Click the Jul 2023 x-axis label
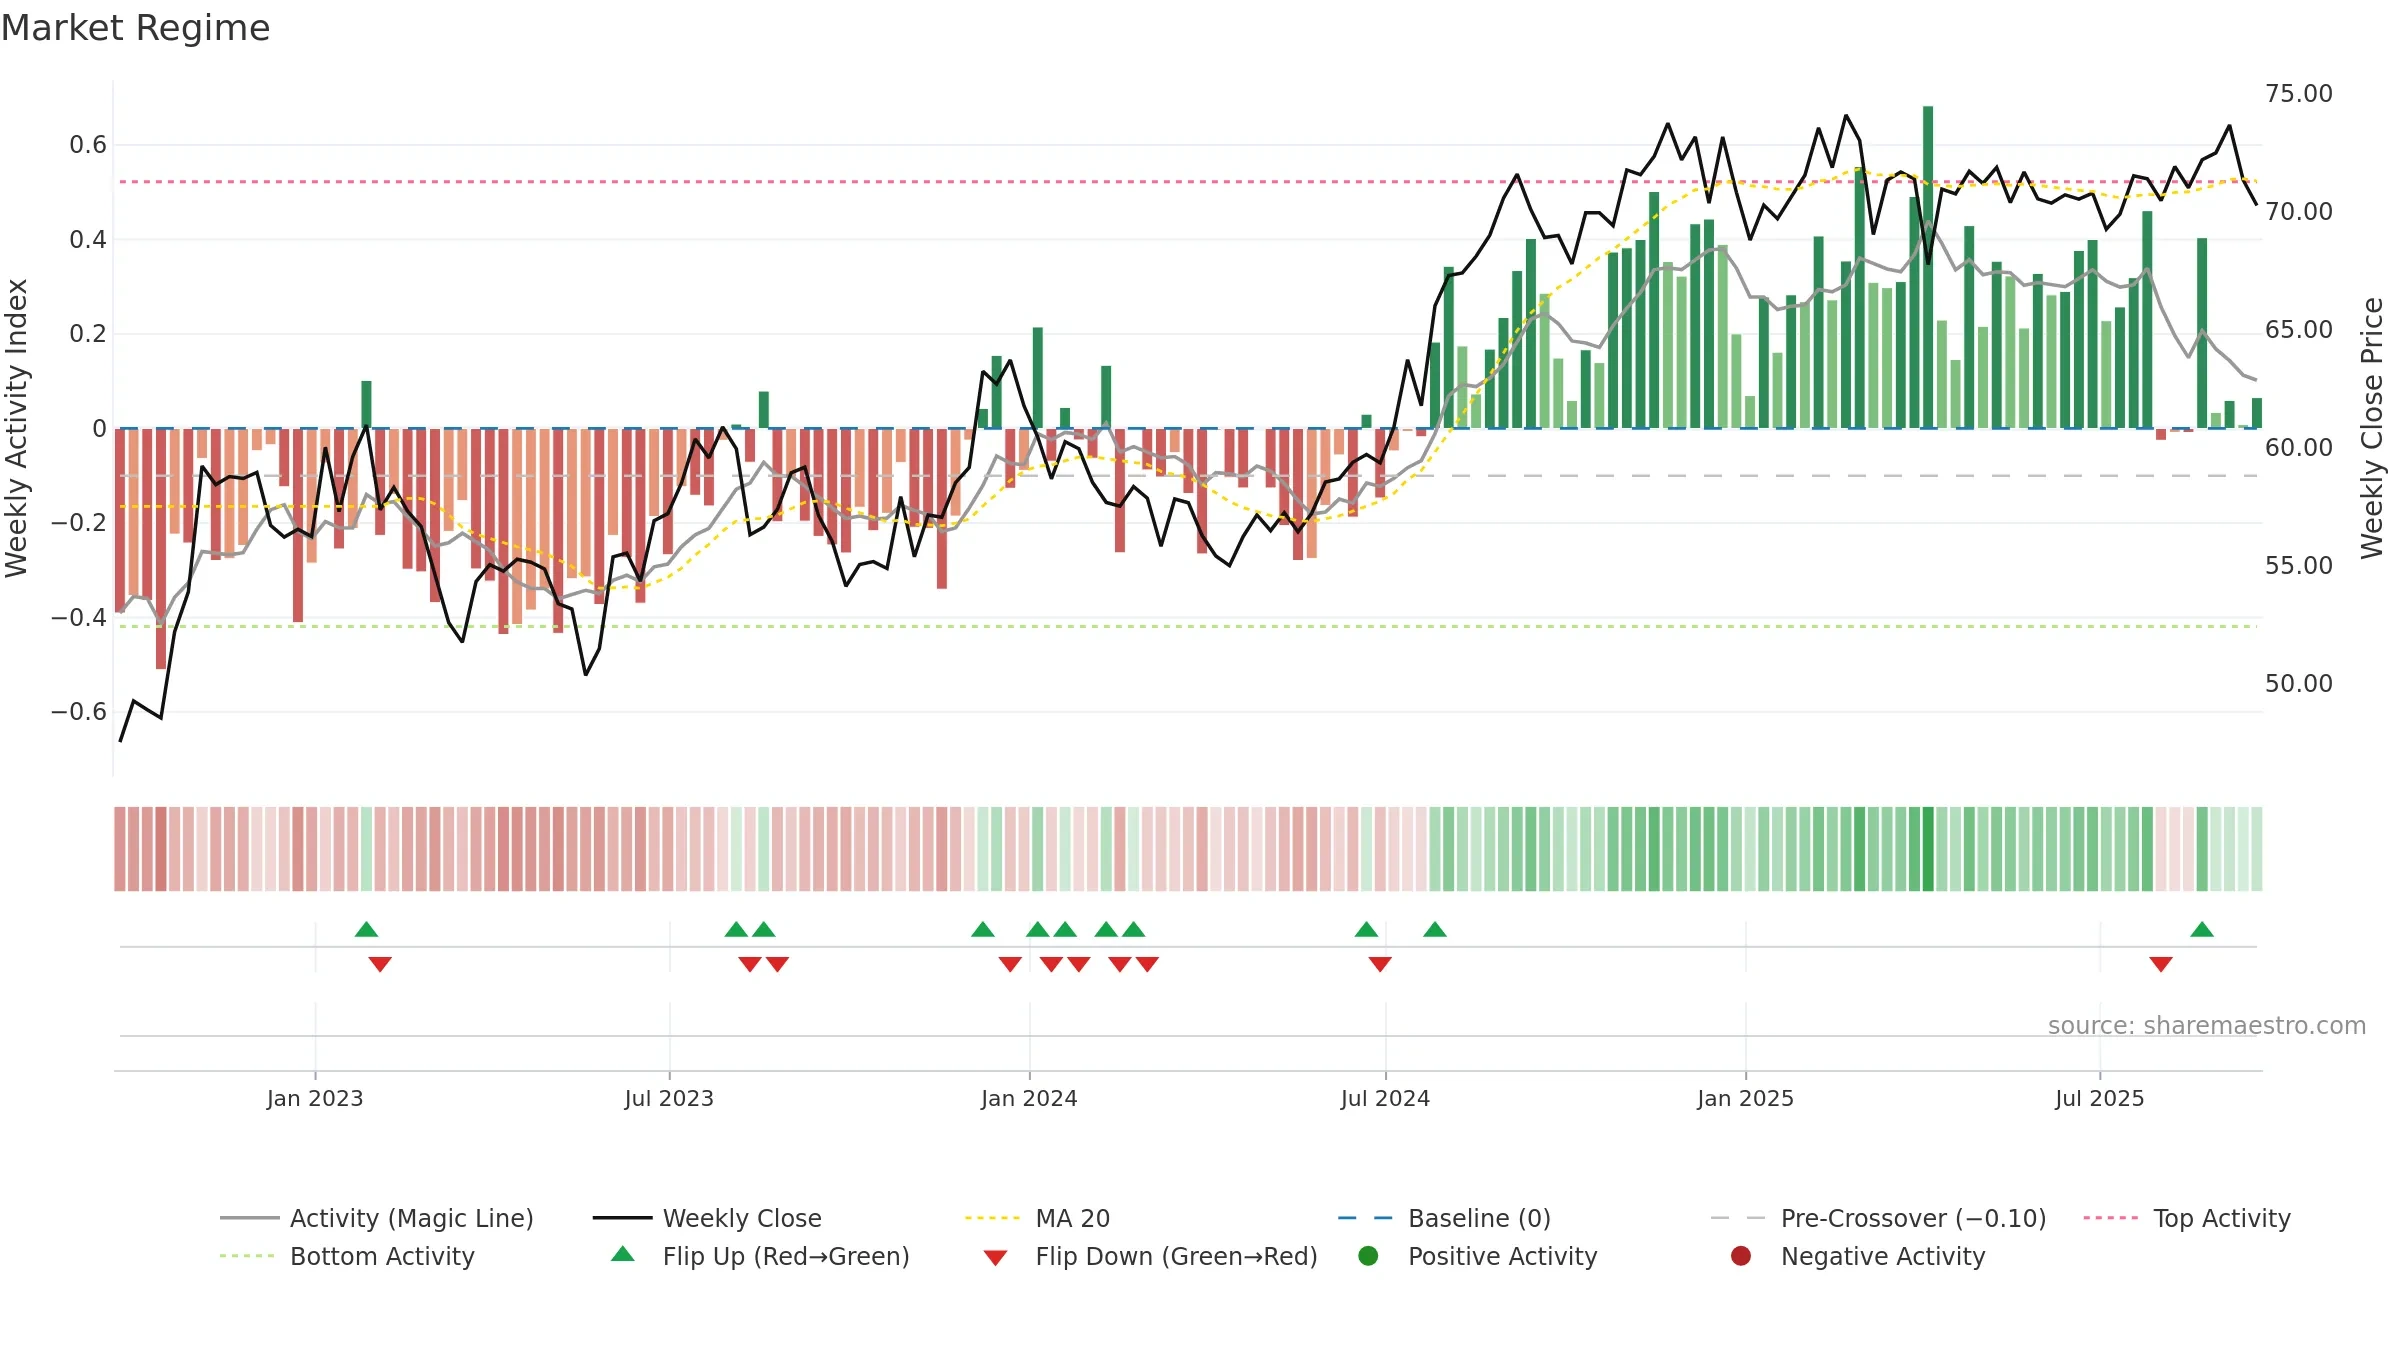The height and width of the screenshot is (1350, 2400). [669, 1098]
